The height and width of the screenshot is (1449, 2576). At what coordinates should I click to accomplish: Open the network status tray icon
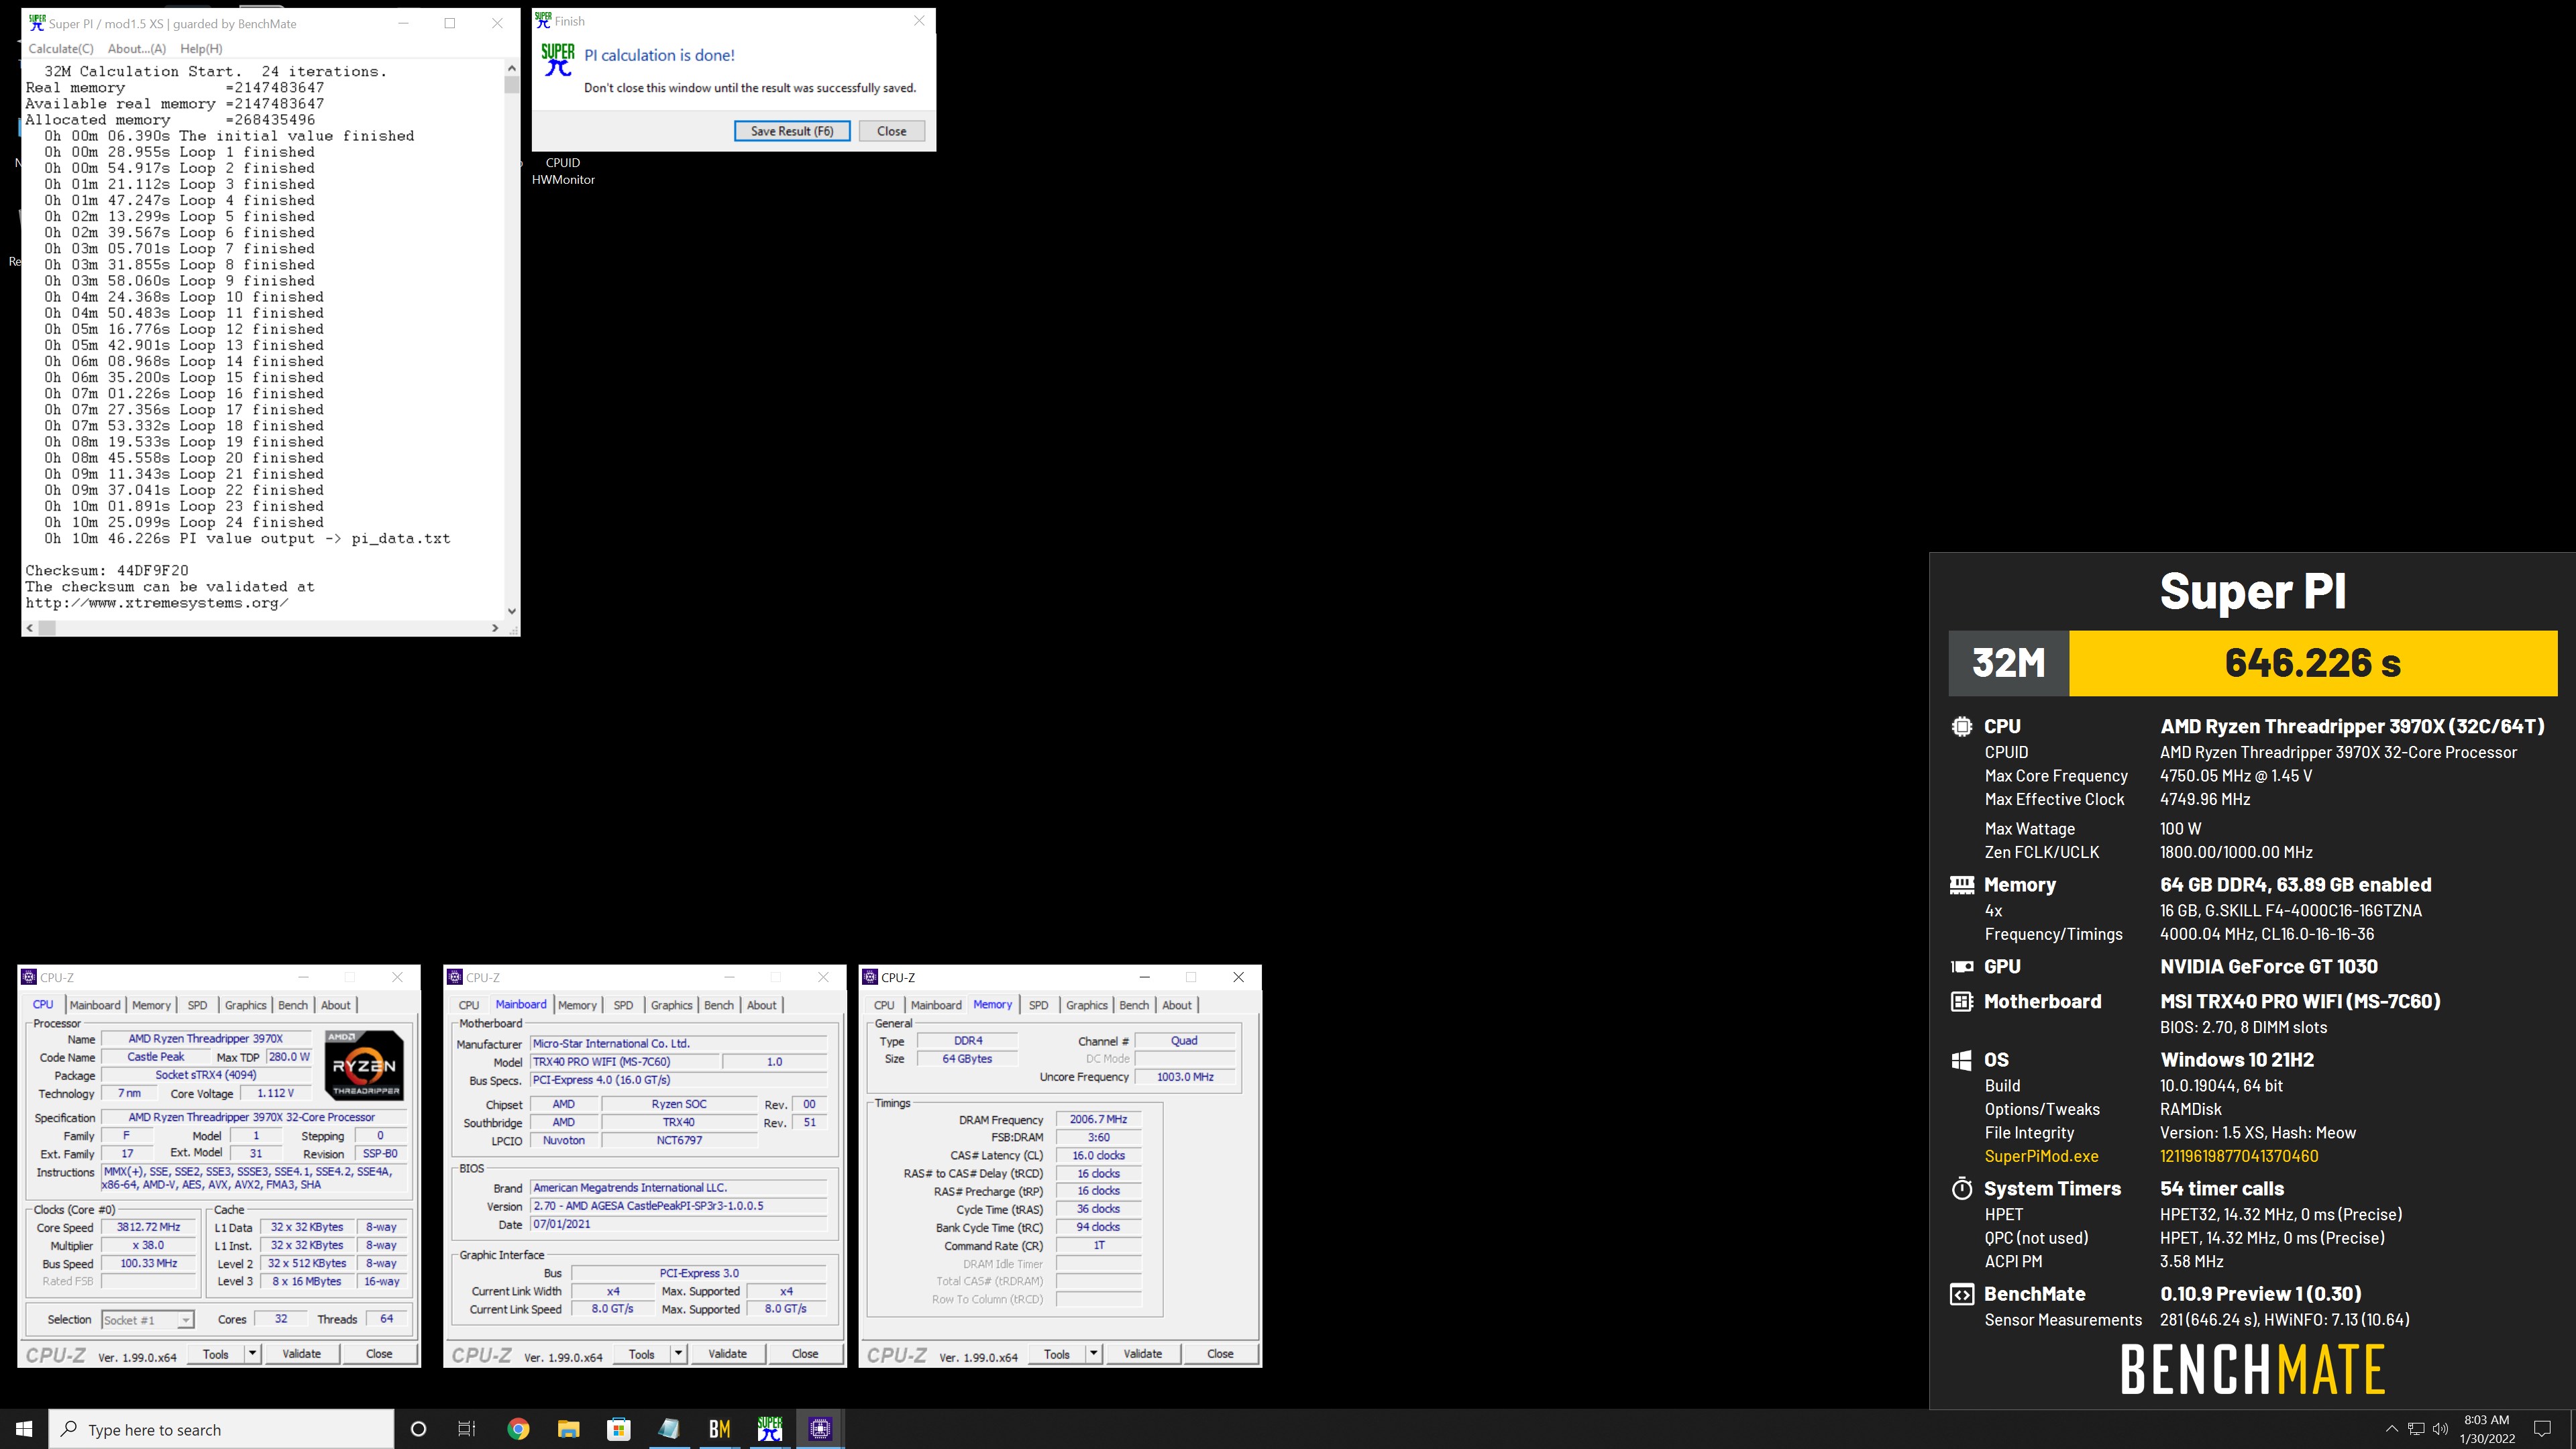(x=2416, y=1429)
